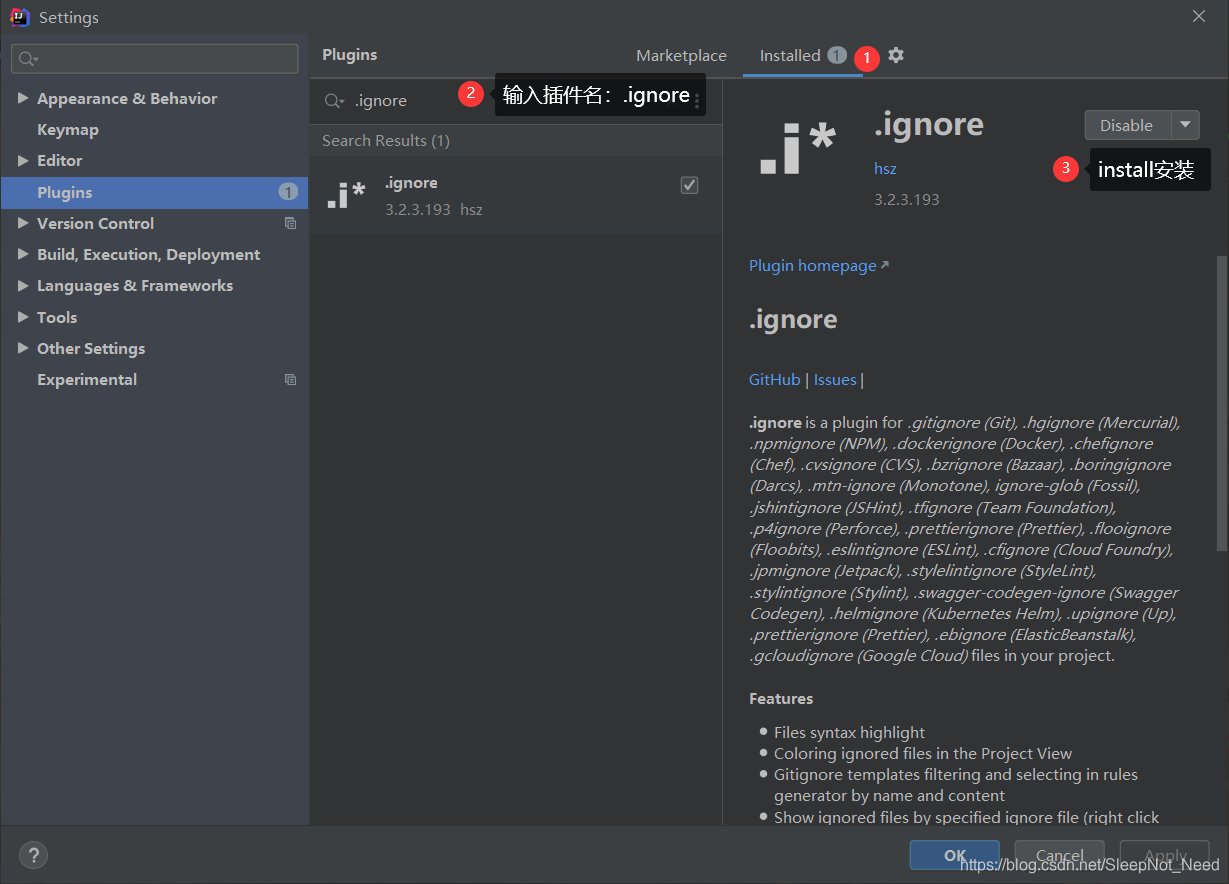
Task: Close the Settings dialog window
Action: click(1199, 16)
